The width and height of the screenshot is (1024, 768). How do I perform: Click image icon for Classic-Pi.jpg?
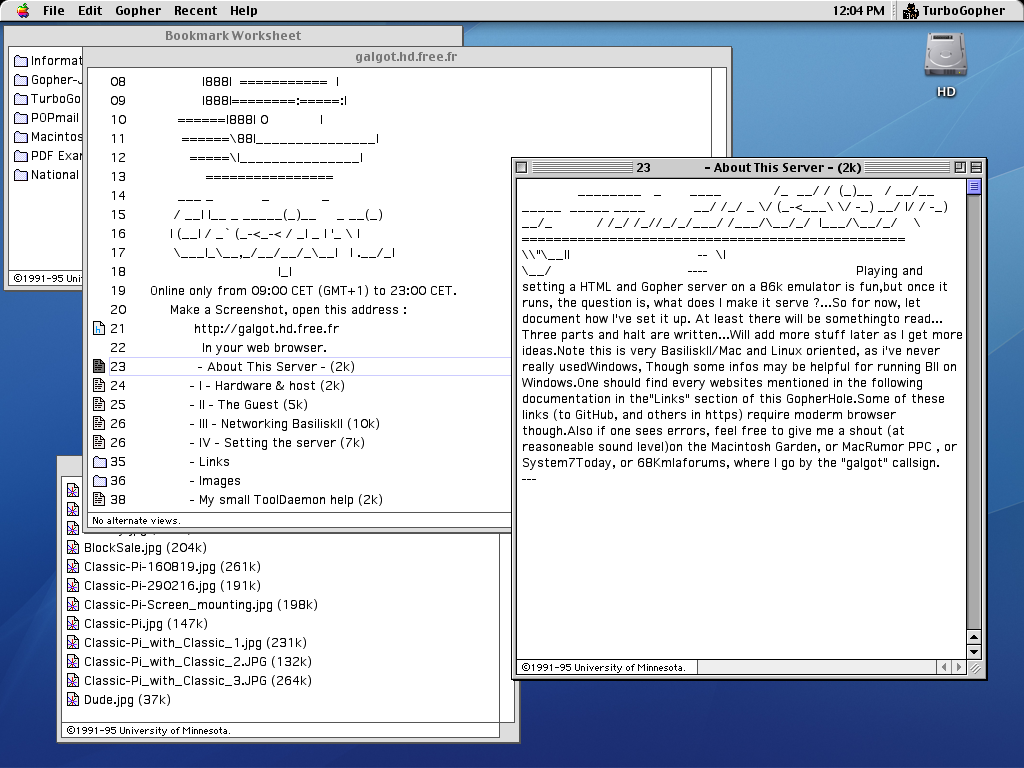click(73, 624)
